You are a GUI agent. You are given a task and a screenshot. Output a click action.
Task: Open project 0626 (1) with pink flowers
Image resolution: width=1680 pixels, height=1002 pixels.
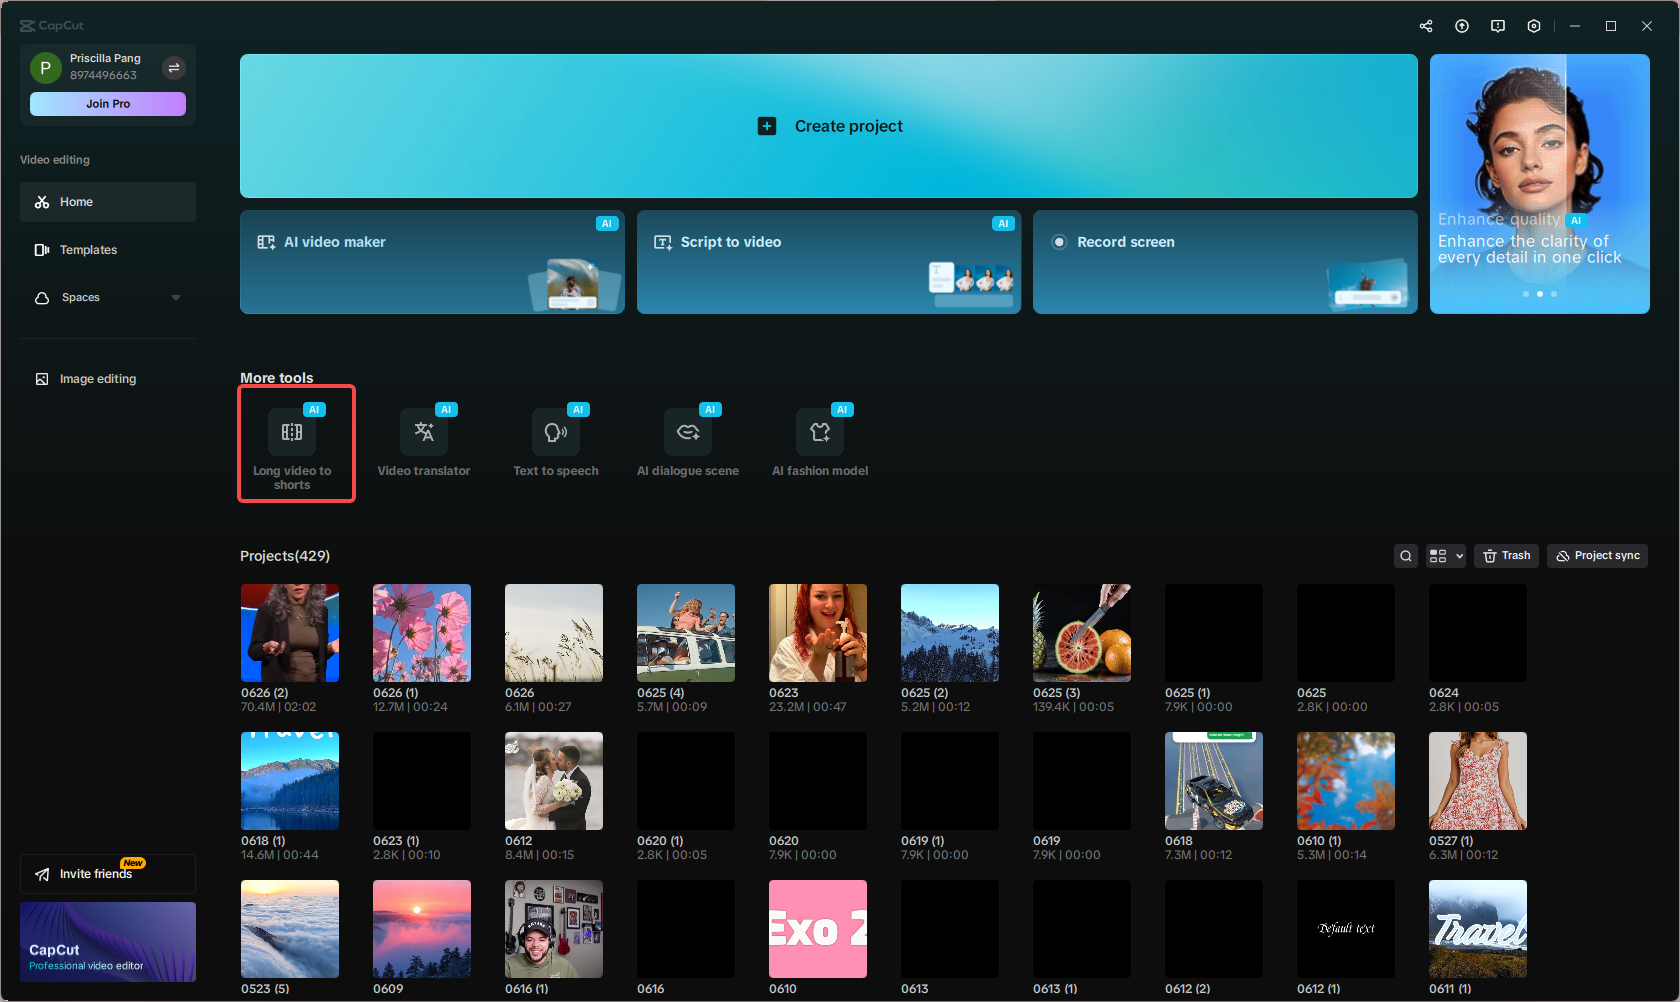coord(422,633)
